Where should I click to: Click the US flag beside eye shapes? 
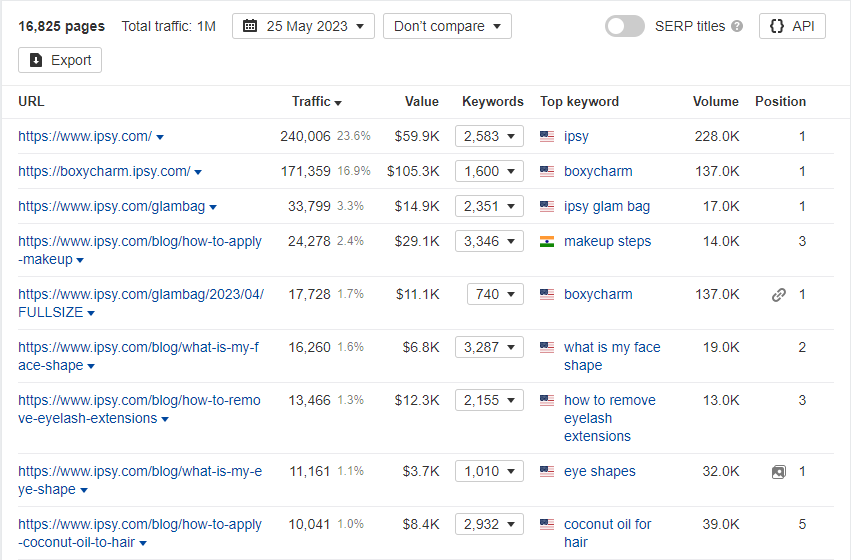547,471
